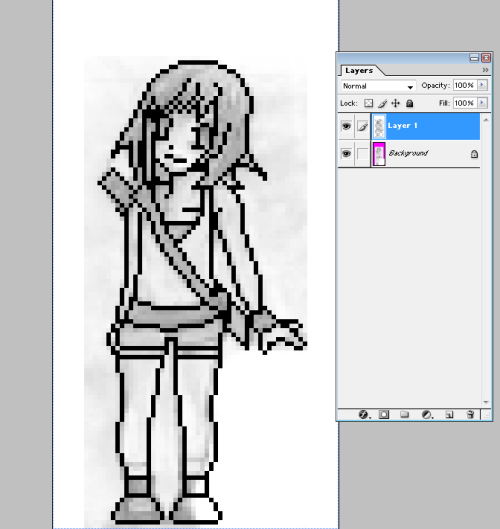Click the Opacity value field
The image size is (500, 529).
click(x=465, y=85)
